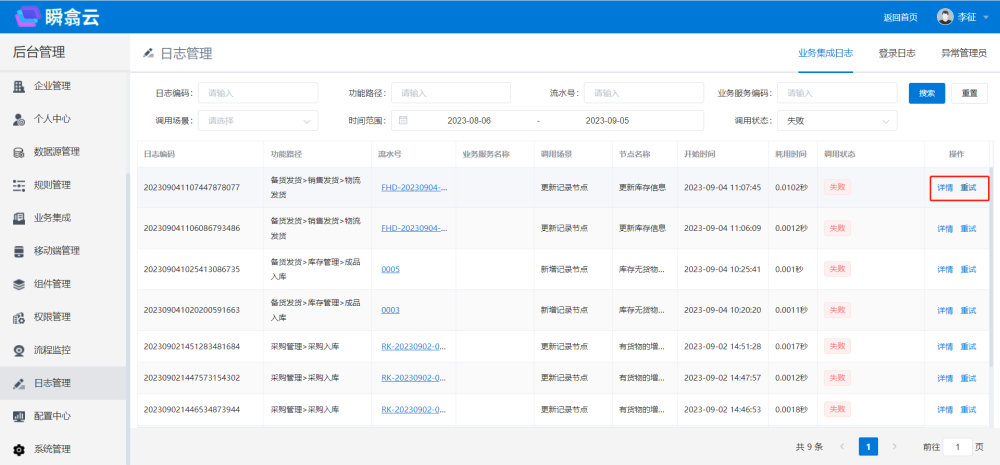
Task: Click the 个人中心 user icon
Action: pyautogui.click(x=18, y=119)
